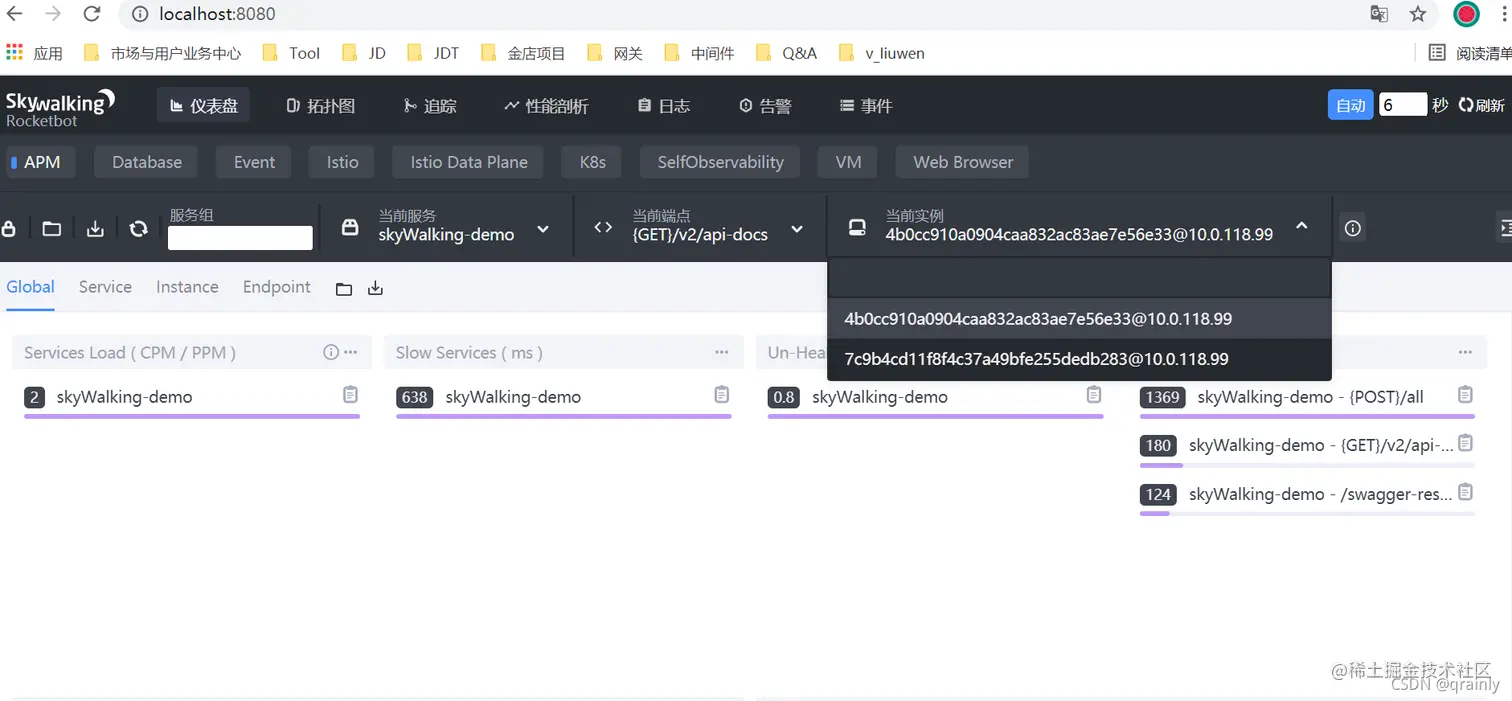Open the Q&A bookmark folder
The image size is (1512, 701).
(x=786, y=53)
